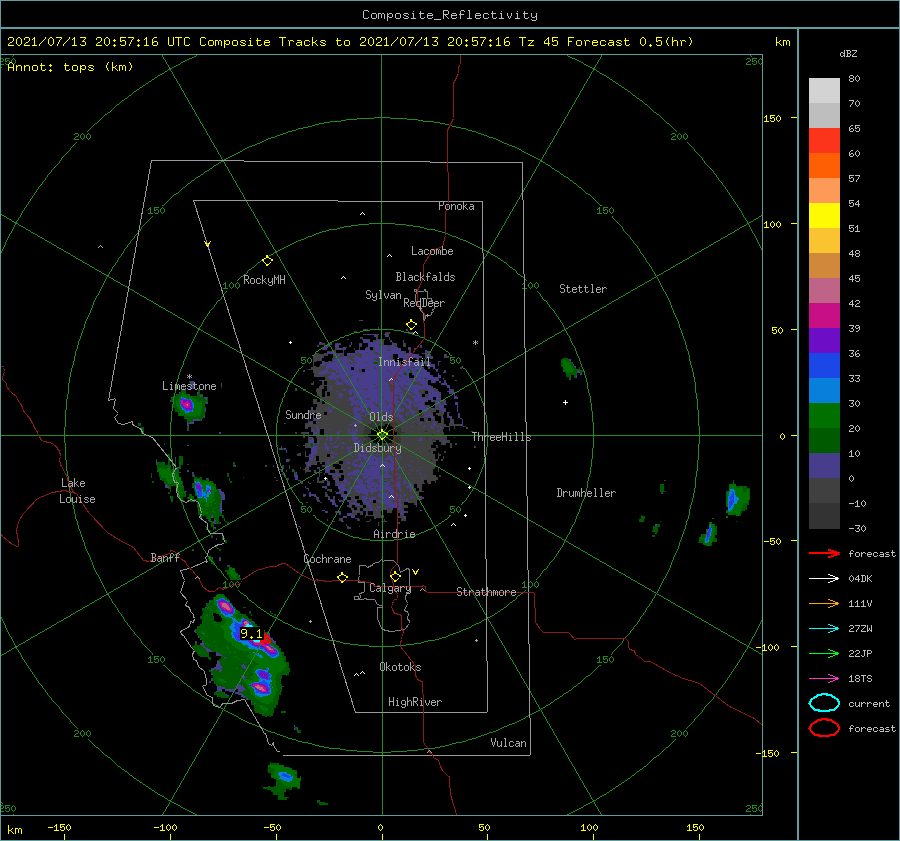Click the ThreeHills city label
The height and width of the screenshot is (841, 900).
501,437
